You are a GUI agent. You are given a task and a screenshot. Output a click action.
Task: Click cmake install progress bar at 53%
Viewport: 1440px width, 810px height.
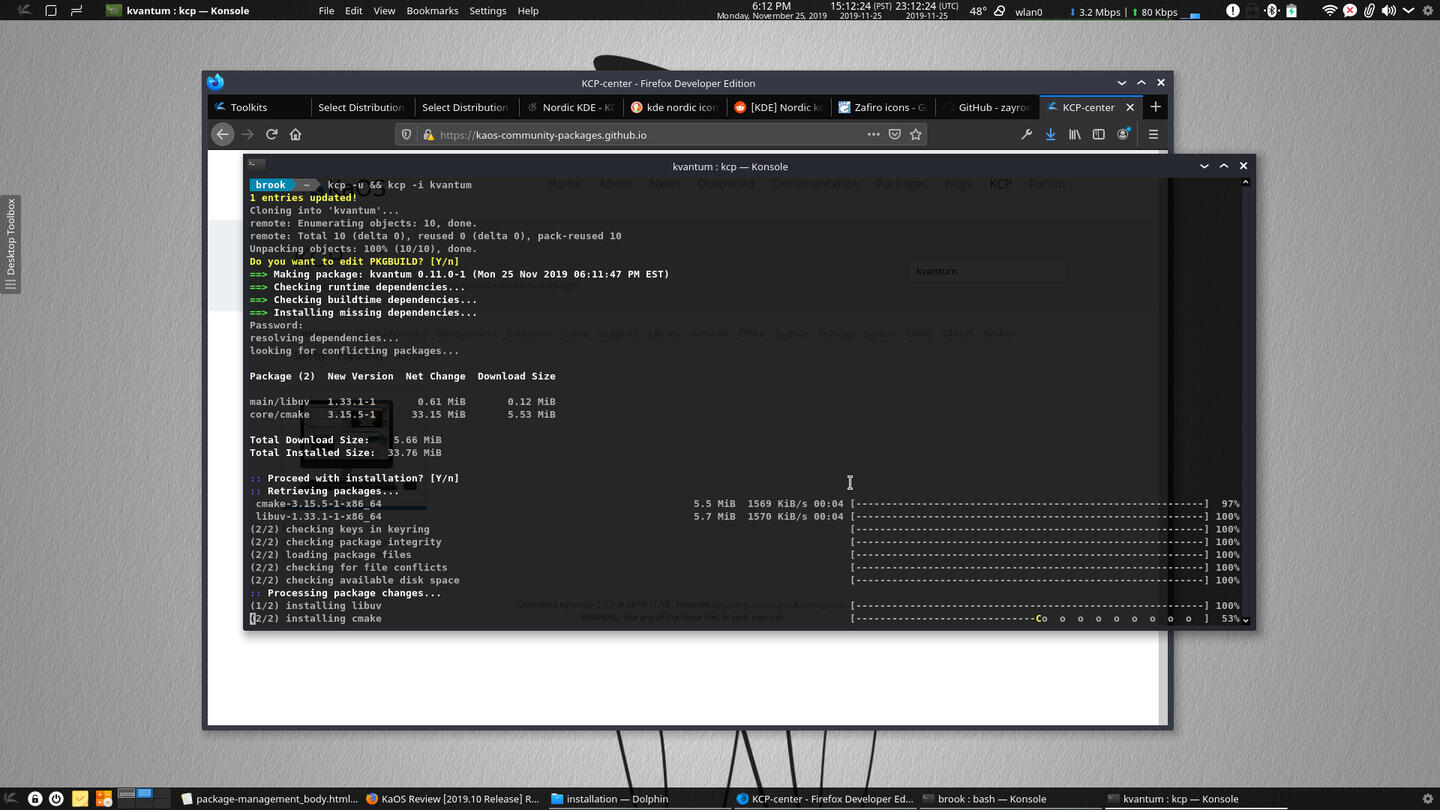point(1030,618)
